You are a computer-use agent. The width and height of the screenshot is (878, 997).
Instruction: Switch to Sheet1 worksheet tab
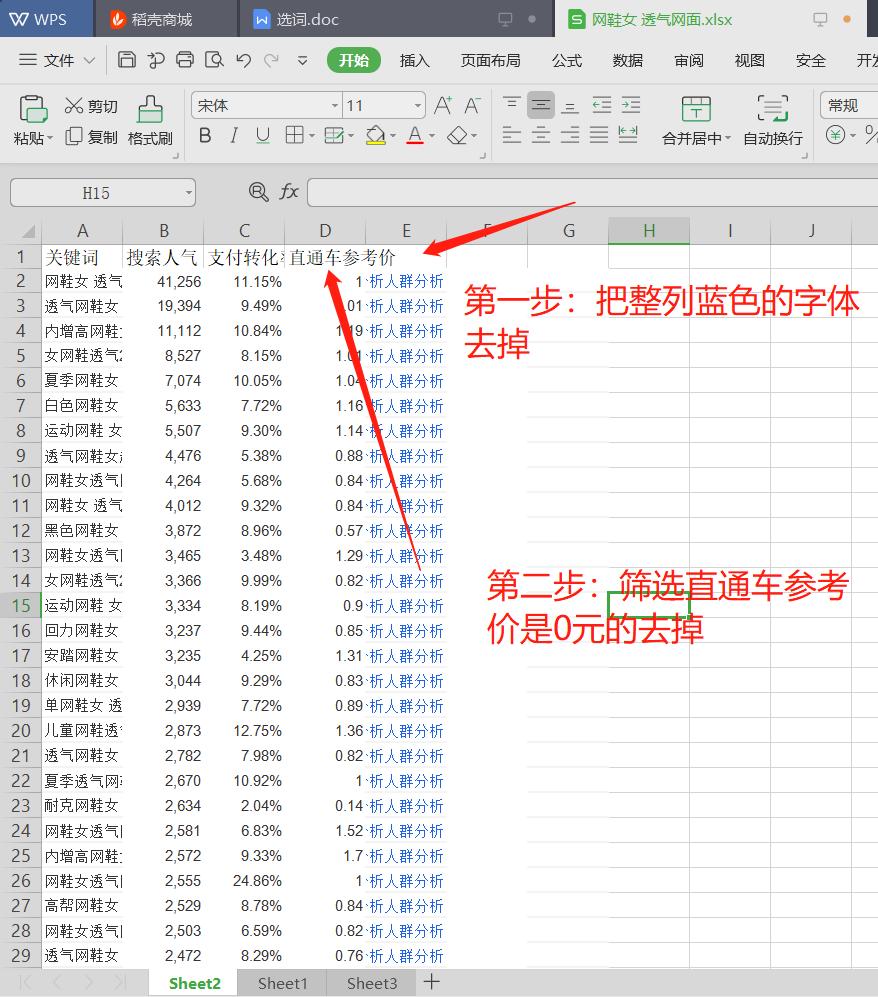click(282, 984)
